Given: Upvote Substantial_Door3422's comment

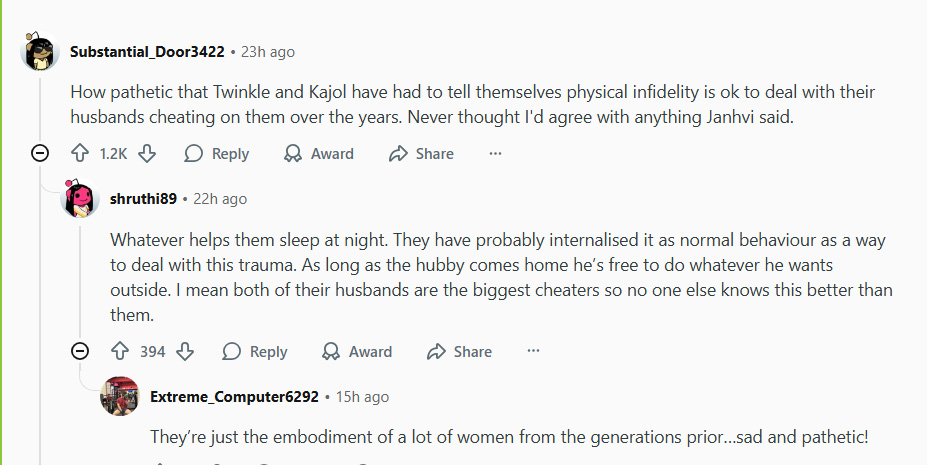Looking at the screenshot, I should [80, 154].
